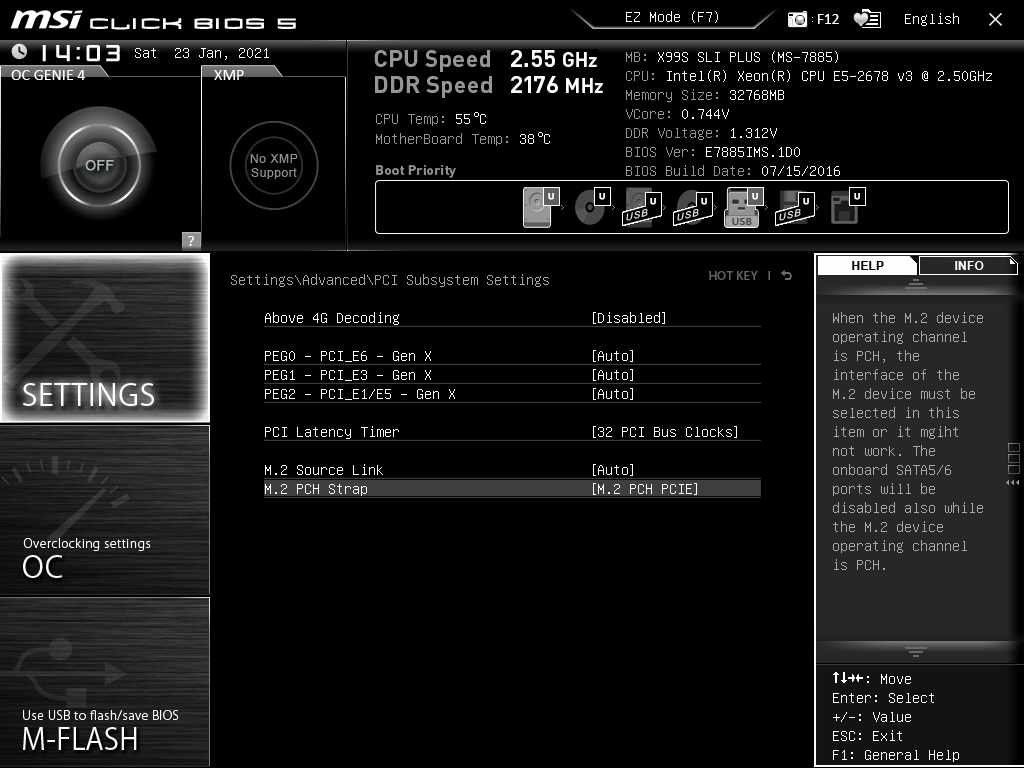Go back using the hotkey return arrow
1024x768 pixels.
pyautogui.click(x=786, y=276)
